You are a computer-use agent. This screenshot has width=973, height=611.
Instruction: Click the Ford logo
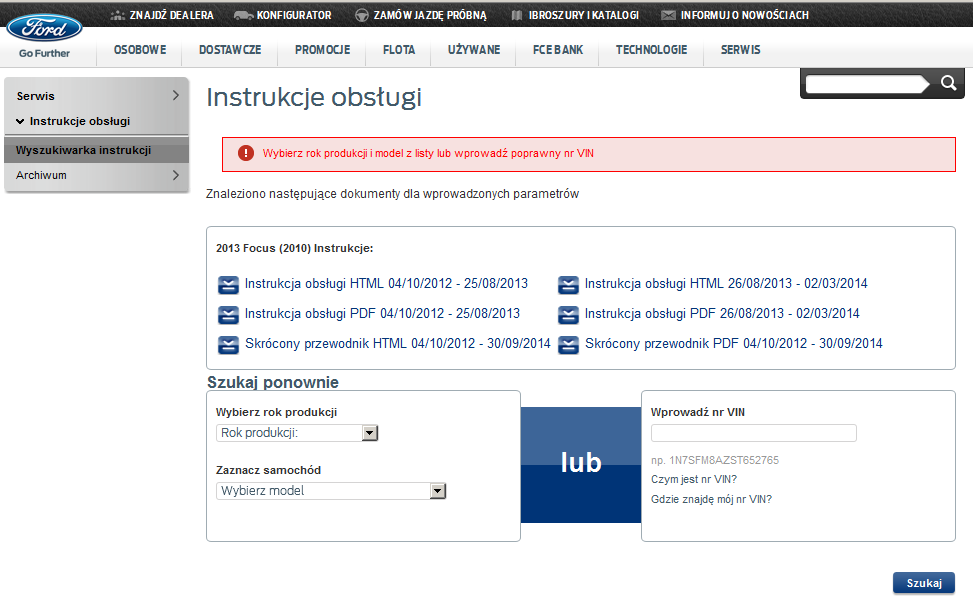point(44,28)
